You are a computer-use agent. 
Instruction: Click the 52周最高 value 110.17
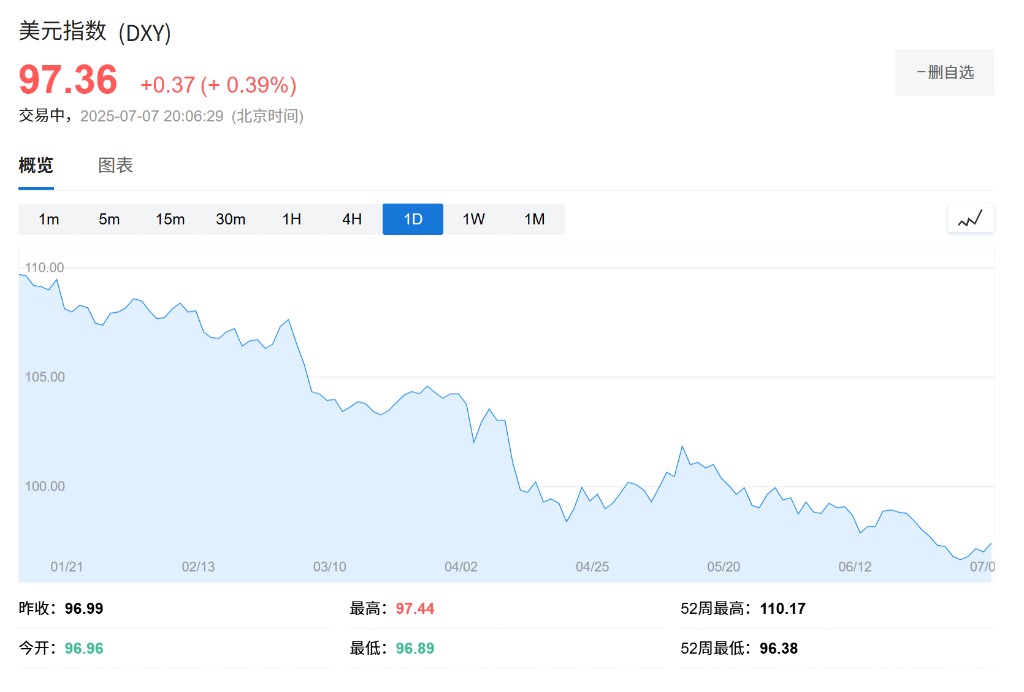[x=782, y=608]
